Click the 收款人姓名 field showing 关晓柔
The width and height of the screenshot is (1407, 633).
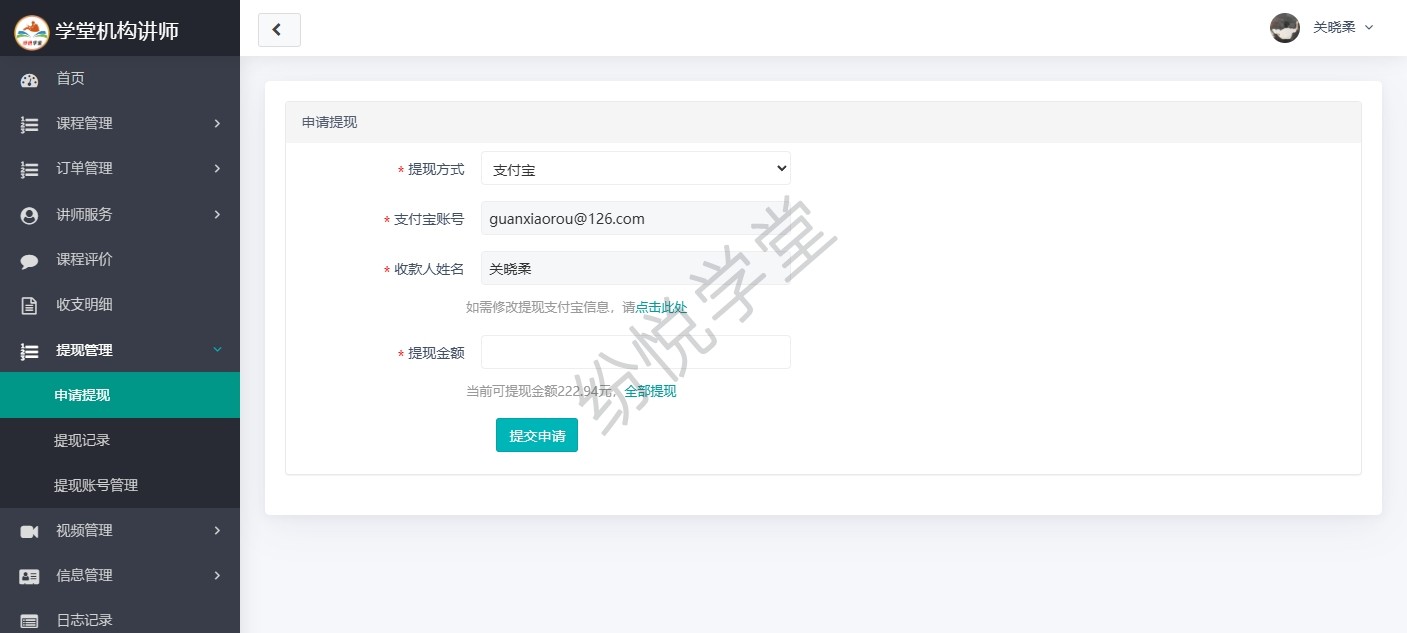pos(636,268)
